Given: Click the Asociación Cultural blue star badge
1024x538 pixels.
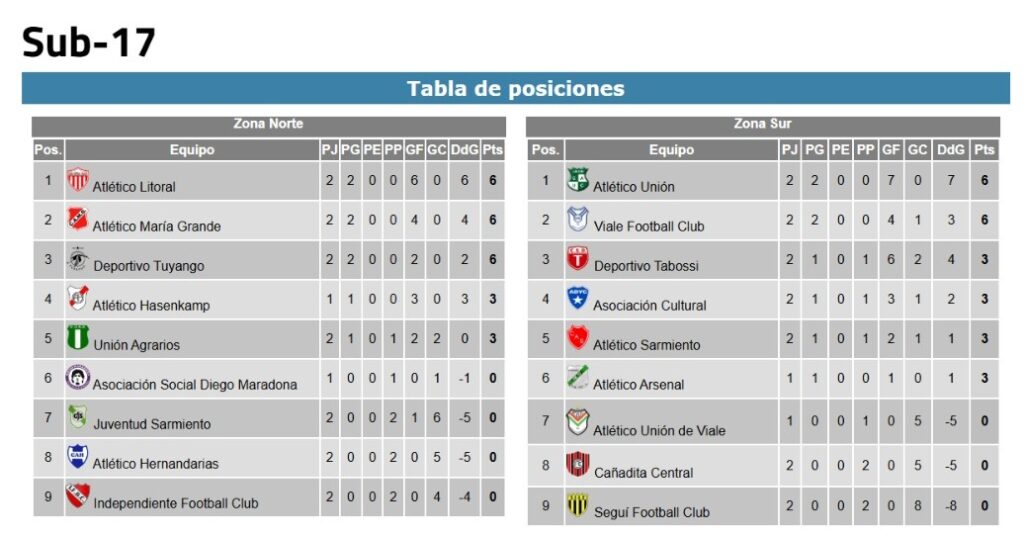Looking at the screenshot, I should pyautogui.click(x=578, y=298).
